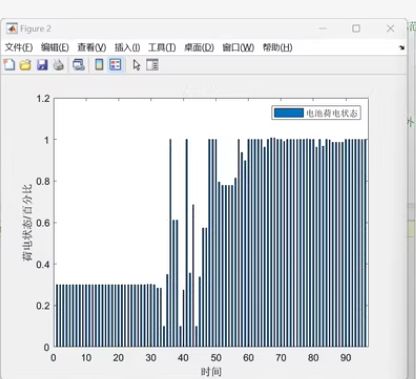Image resolution: width=416 pixels, height=379 pixels.
Task: Open the 帮助(H) menu
Action: click(277, 48)
